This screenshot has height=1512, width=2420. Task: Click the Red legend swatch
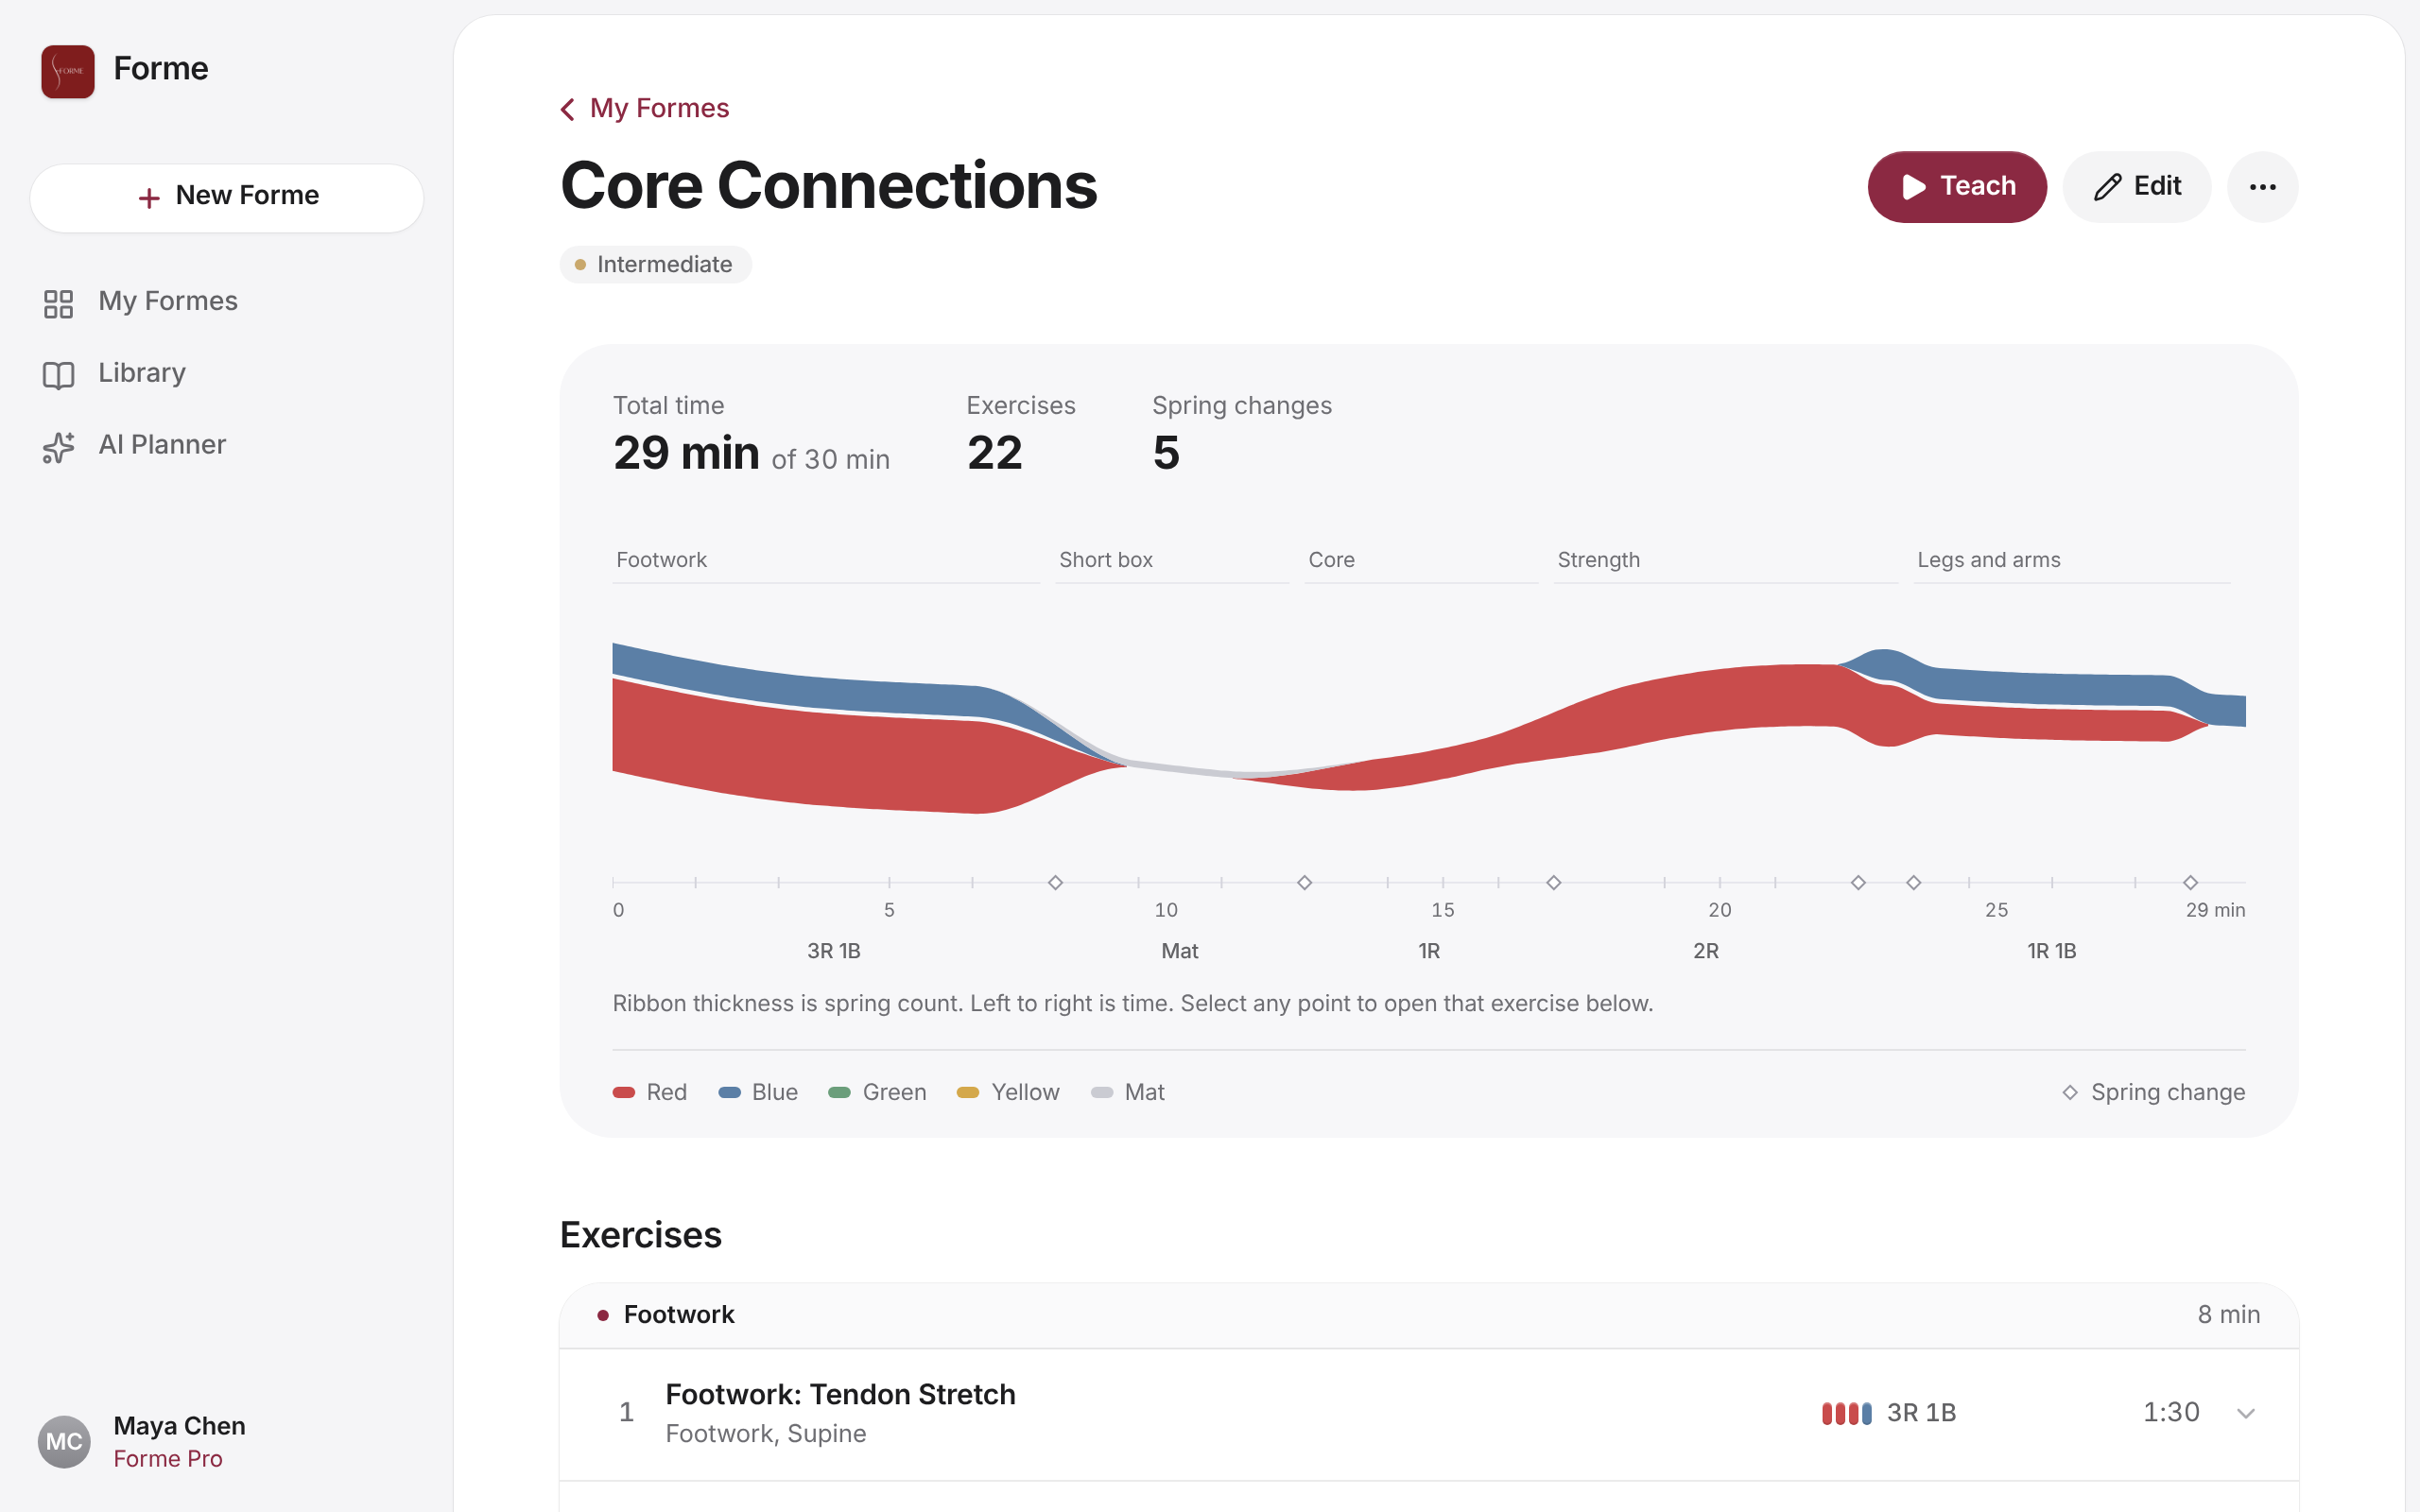point(624,1092)
